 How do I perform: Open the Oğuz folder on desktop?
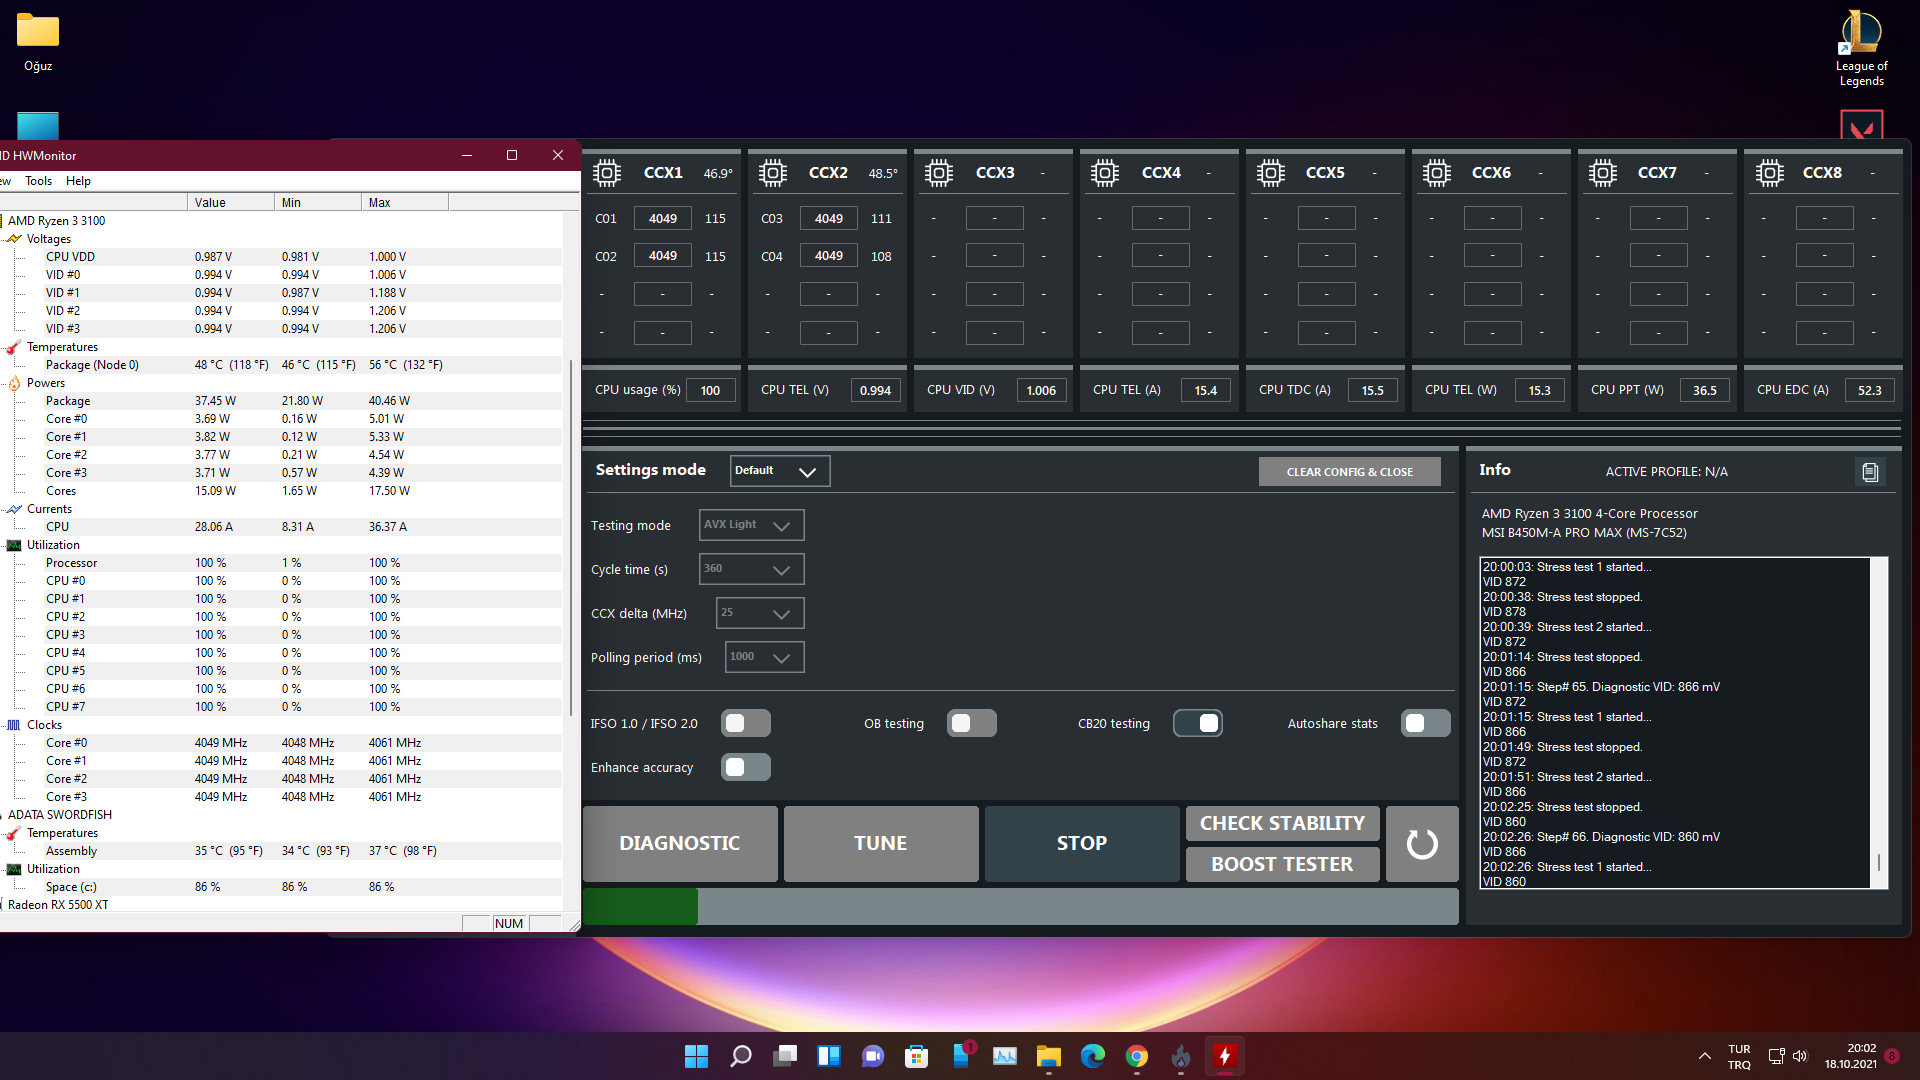pyautogui.click(x=38, y=43)
